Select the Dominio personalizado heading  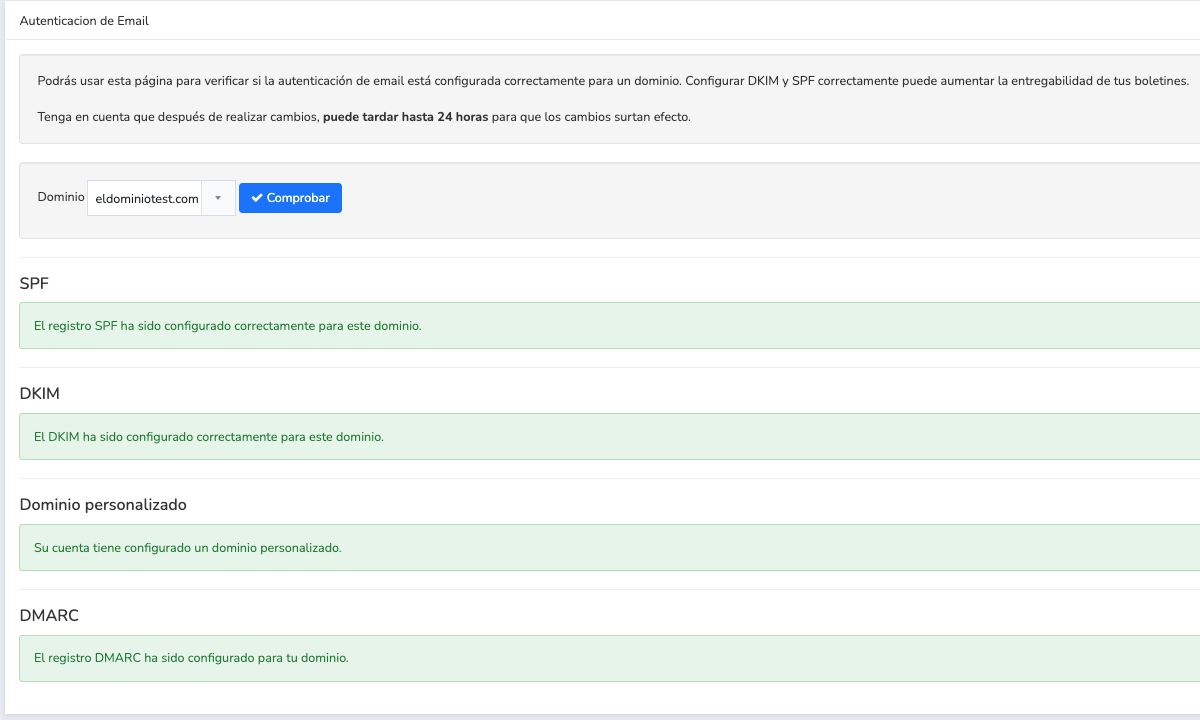tap(103, 505)
